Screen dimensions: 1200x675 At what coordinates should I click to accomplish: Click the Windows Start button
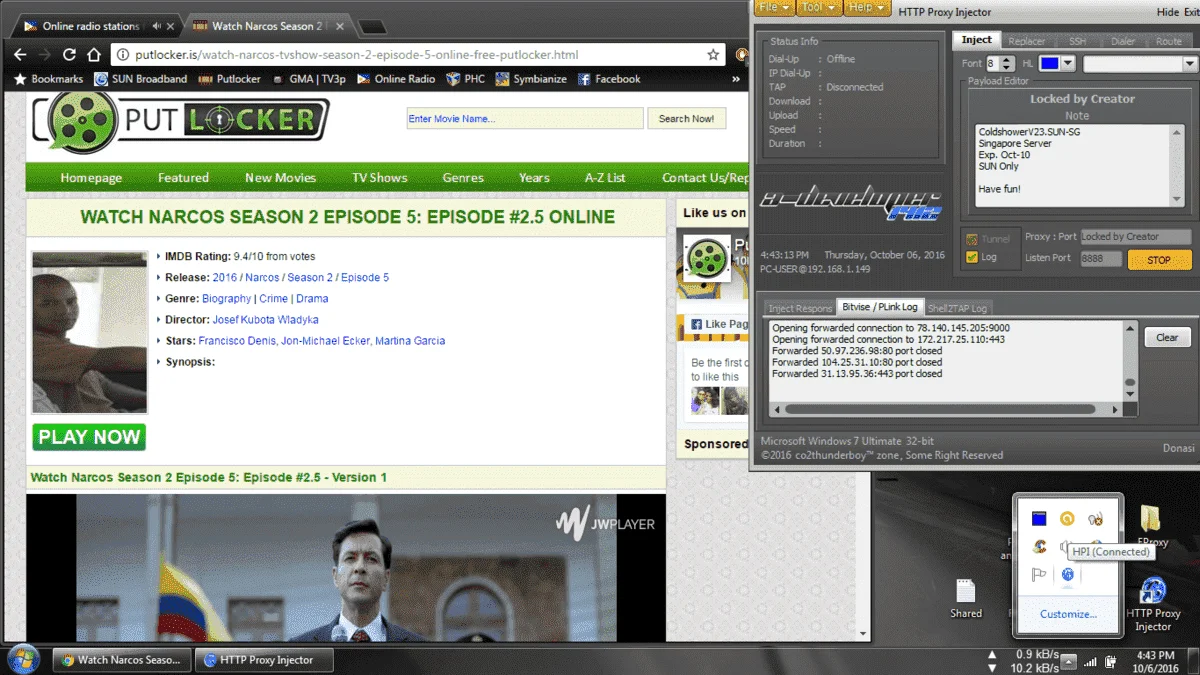22,659
